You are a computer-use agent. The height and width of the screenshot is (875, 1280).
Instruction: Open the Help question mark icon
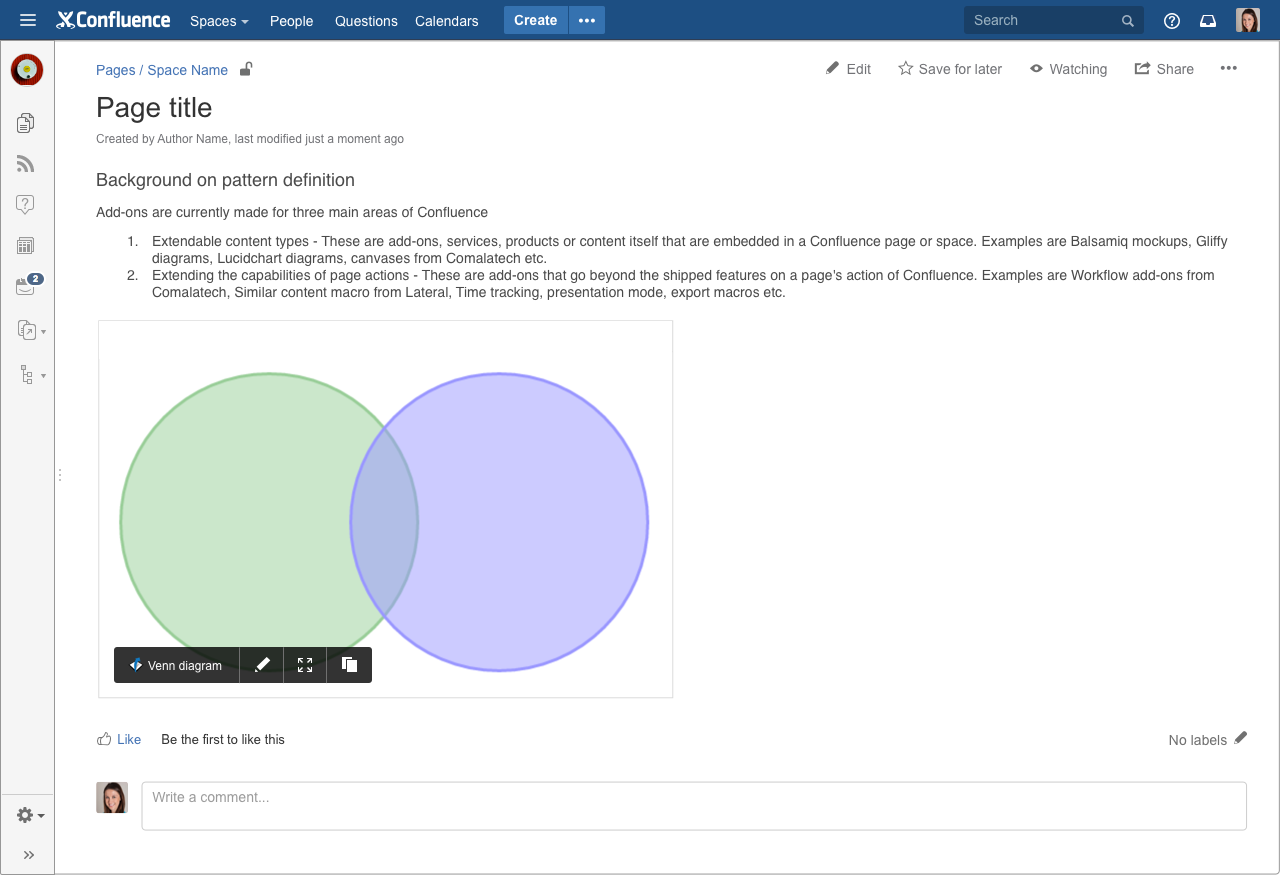point(1172,21)
